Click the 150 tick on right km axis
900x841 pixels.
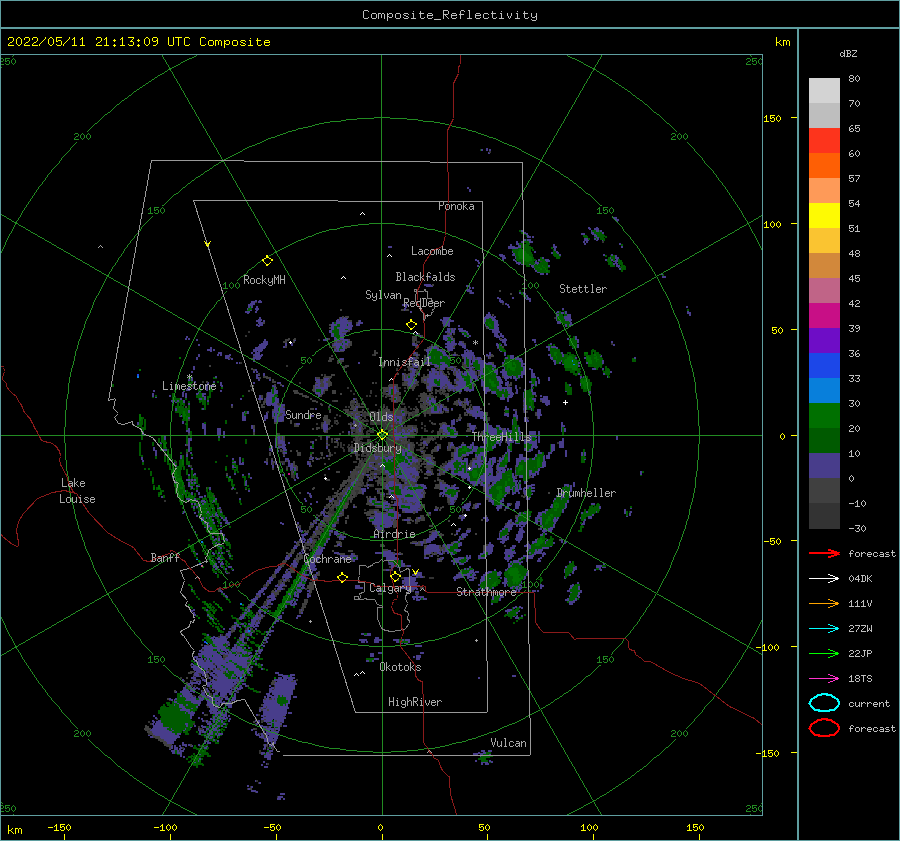click(x=772, y=118)
